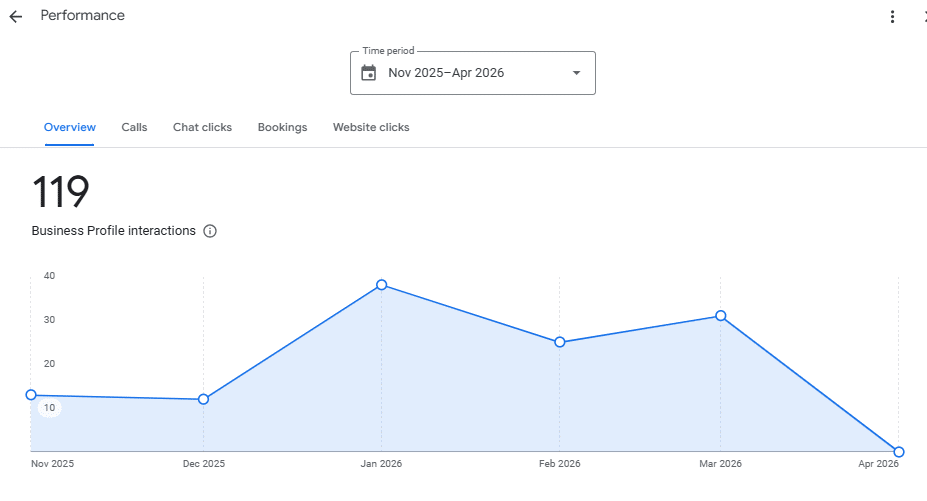927x501 pixels.
Task: Click the Jan 2026 peak data point
Action: tap(382, 285)
